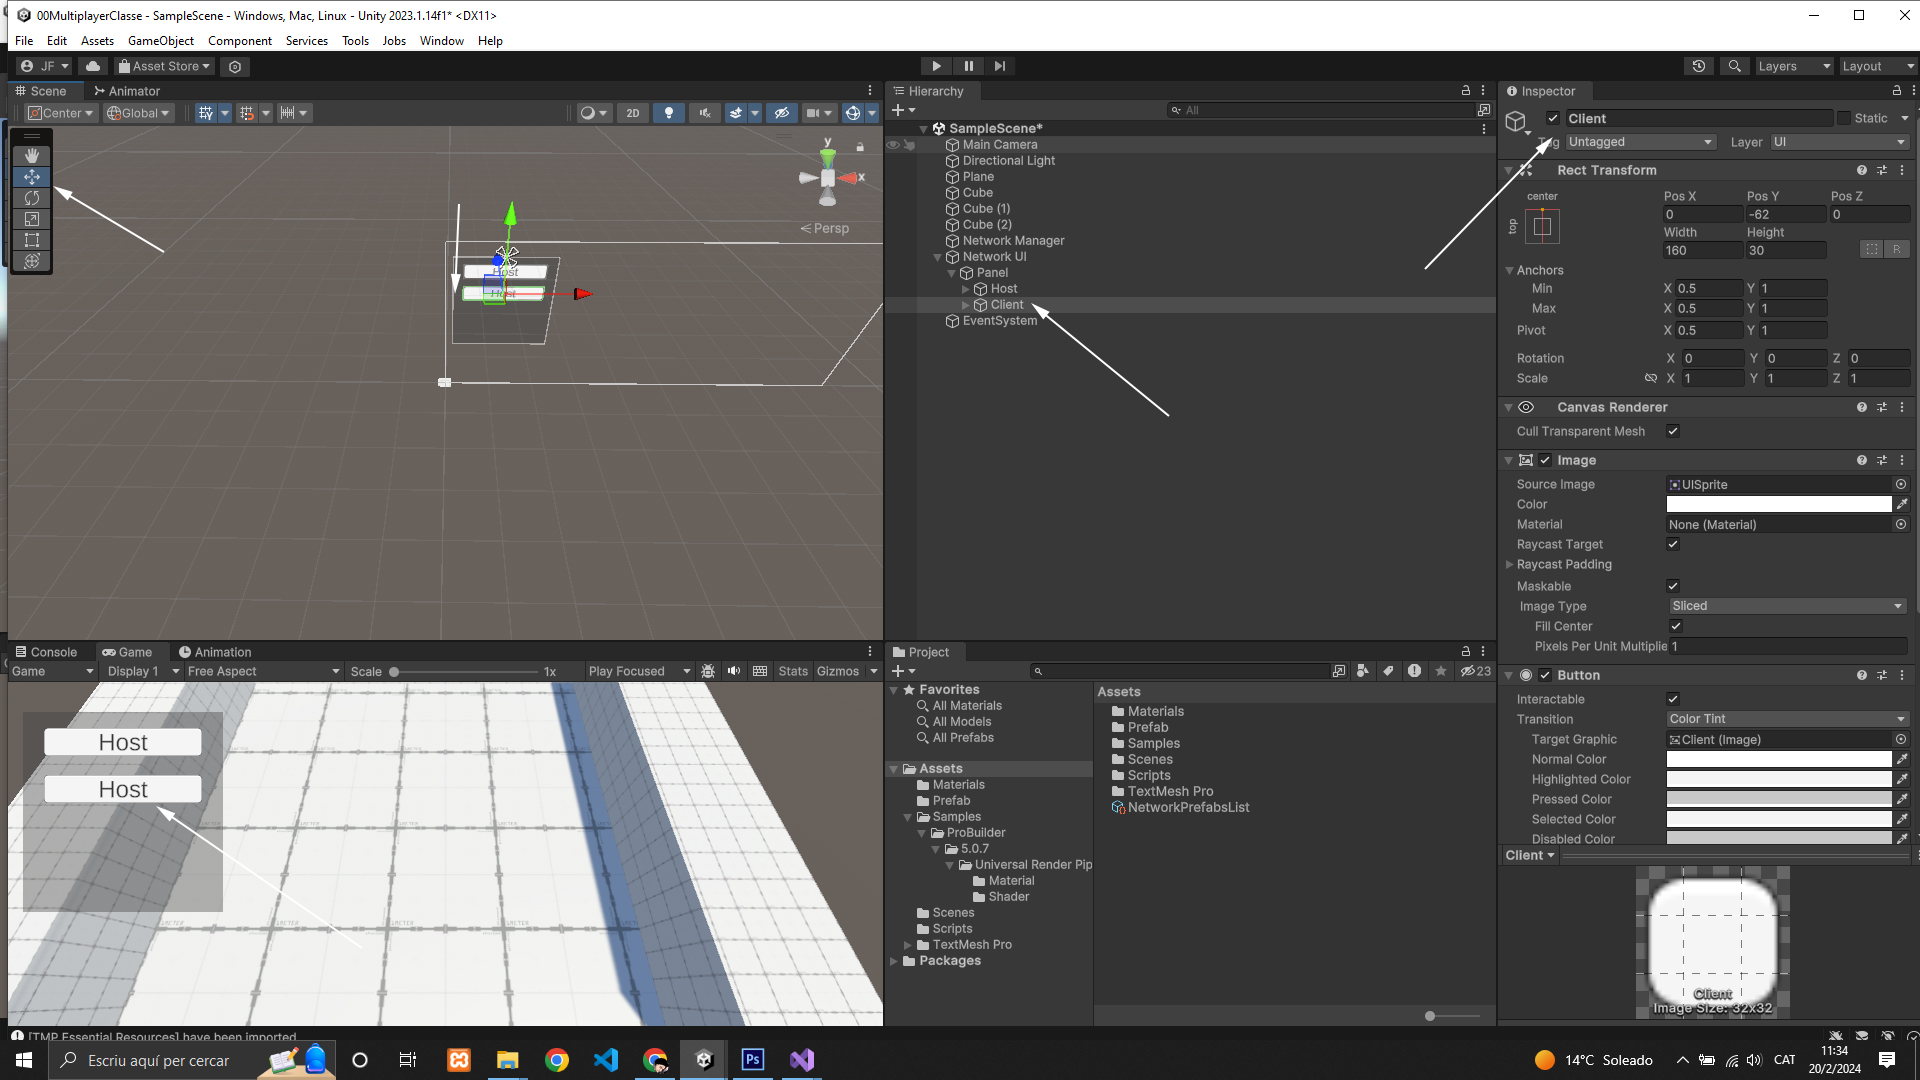Switch to the Console tab
Screen dimensions: 1920x1080
coord(46,652)
